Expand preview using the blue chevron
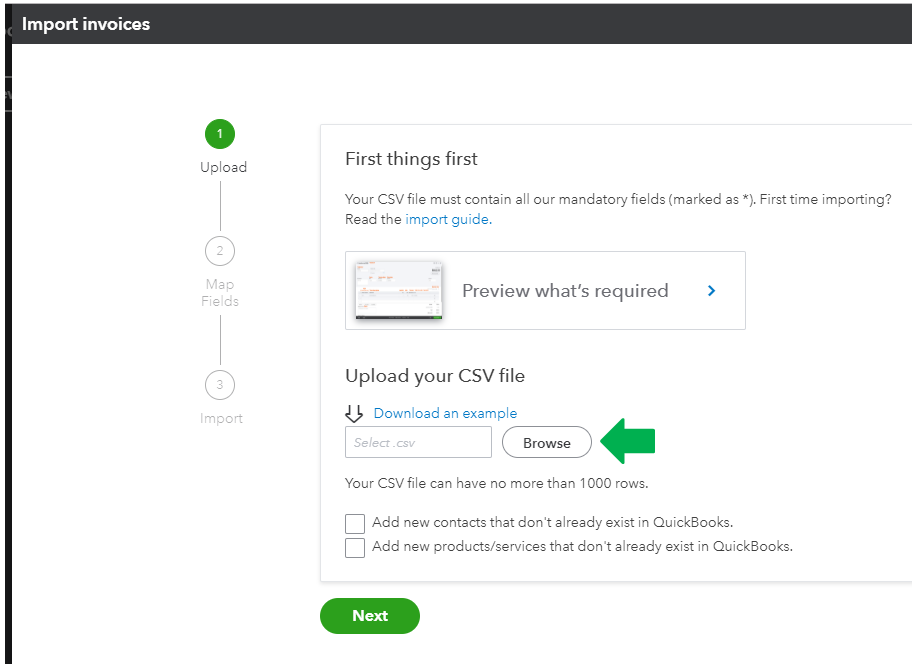 (x=711, y=291)
